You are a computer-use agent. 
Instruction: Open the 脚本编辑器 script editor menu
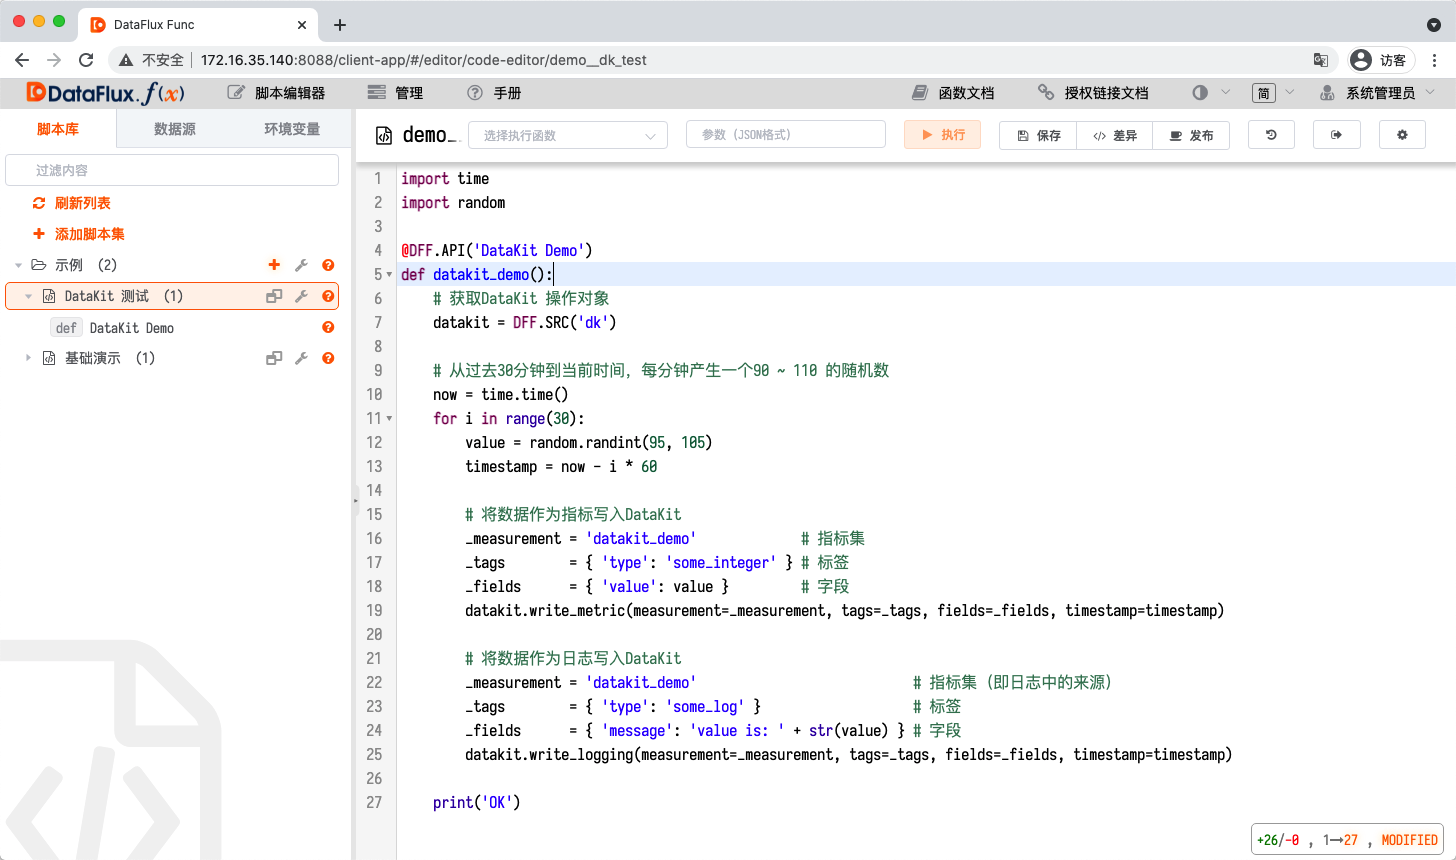coord(277,93)
